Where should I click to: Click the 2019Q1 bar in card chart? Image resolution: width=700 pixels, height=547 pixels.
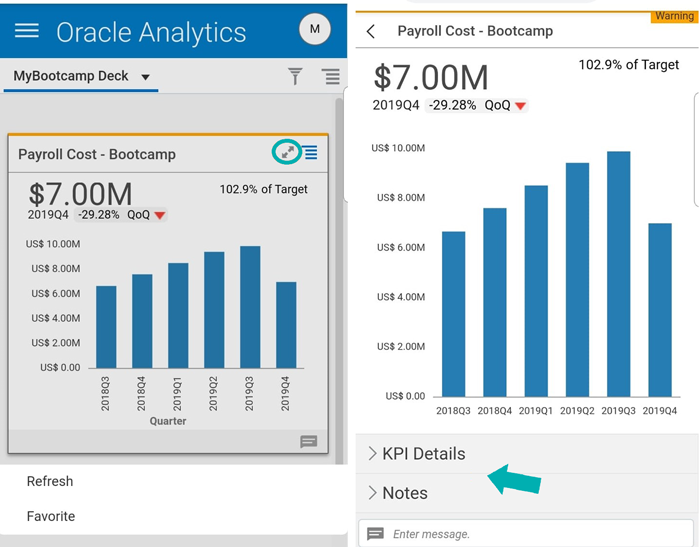178,316
